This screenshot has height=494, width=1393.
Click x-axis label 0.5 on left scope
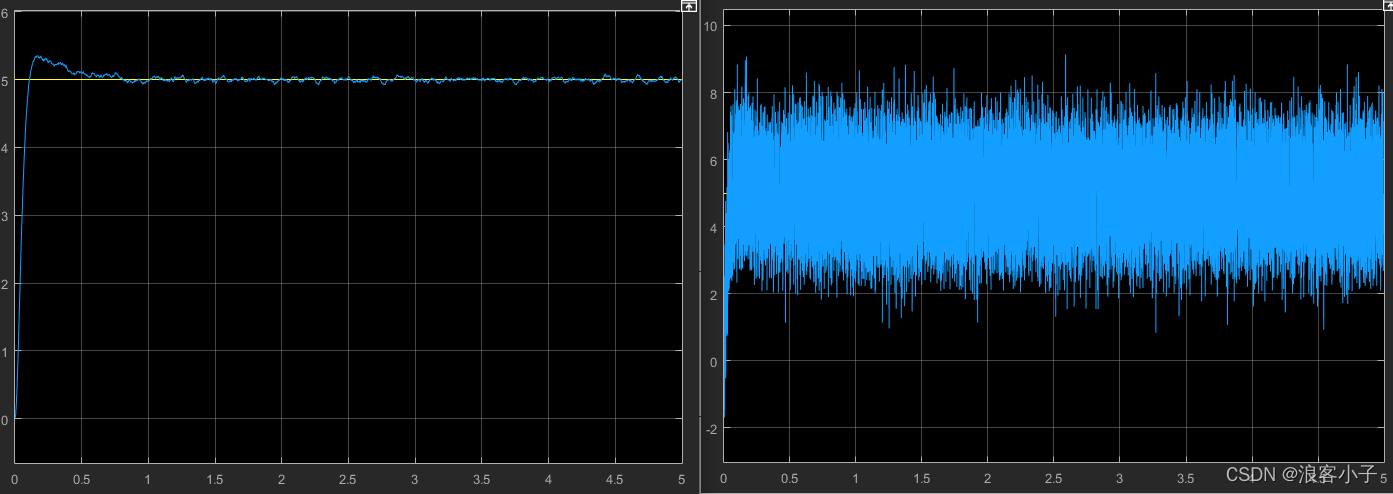tap(81, 480)
